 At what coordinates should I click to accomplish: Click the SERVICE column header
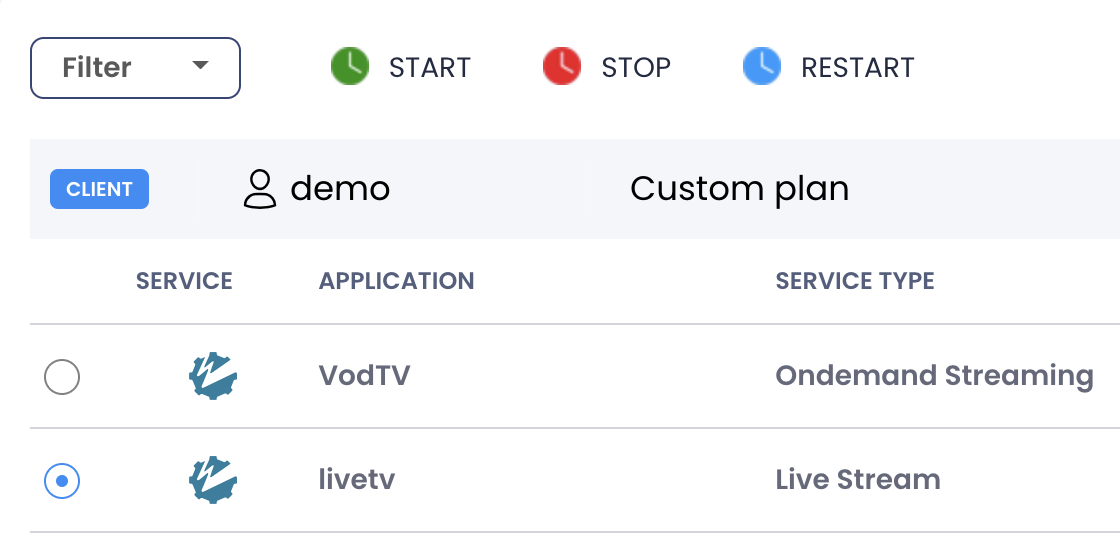point(184,281)
